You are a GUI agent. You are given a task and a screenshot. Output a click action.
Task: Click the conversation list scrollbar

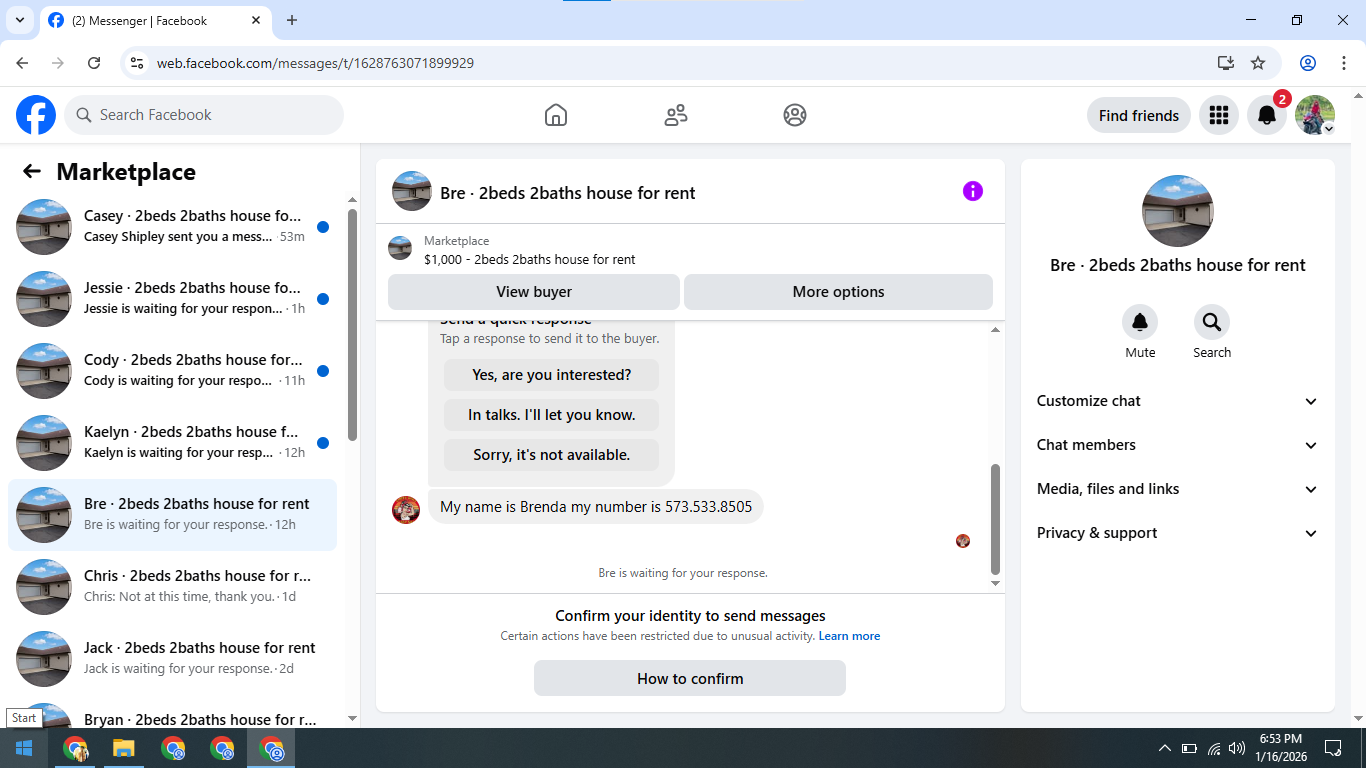pos(352,324)
